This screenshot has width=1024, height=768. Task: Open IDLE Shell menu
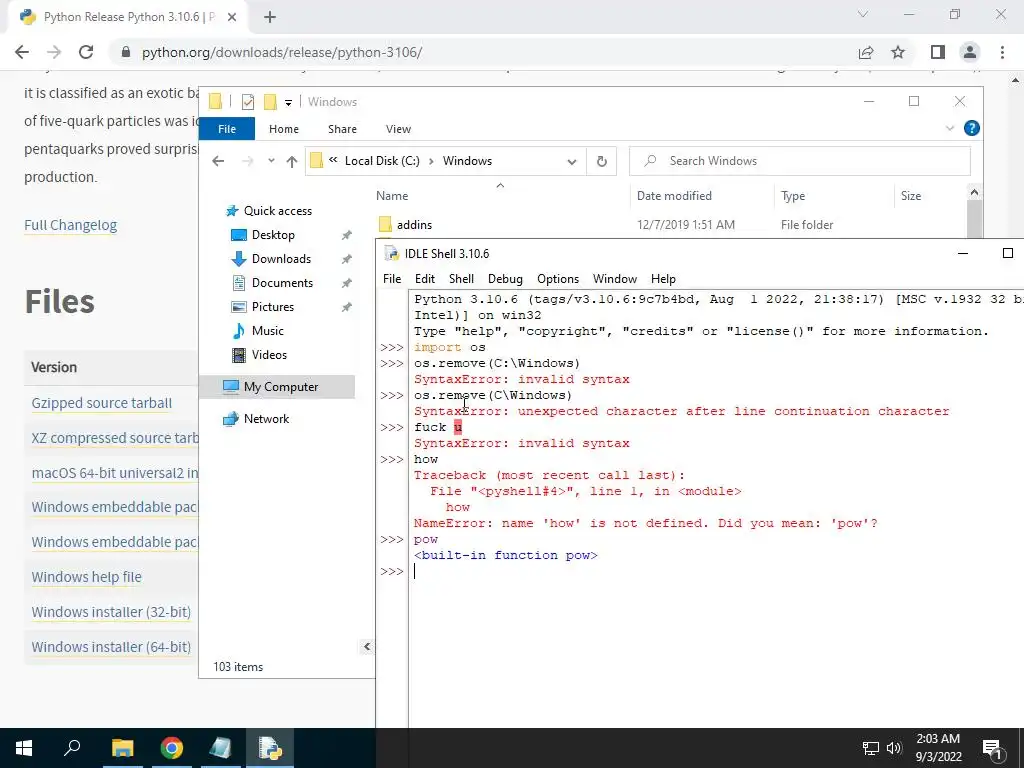461,279
